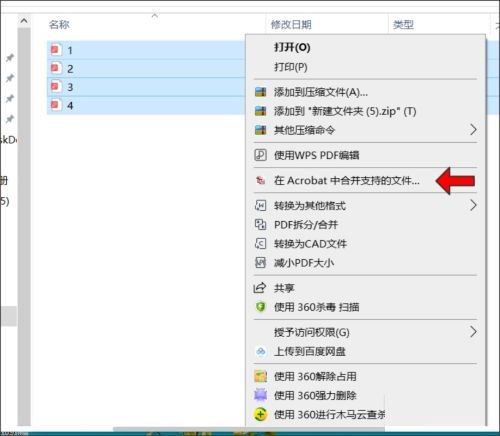The width and height of the screenshot is (500, 436).
Task: Choose 使用 360解除占用
Action: [x=366, y=376]
